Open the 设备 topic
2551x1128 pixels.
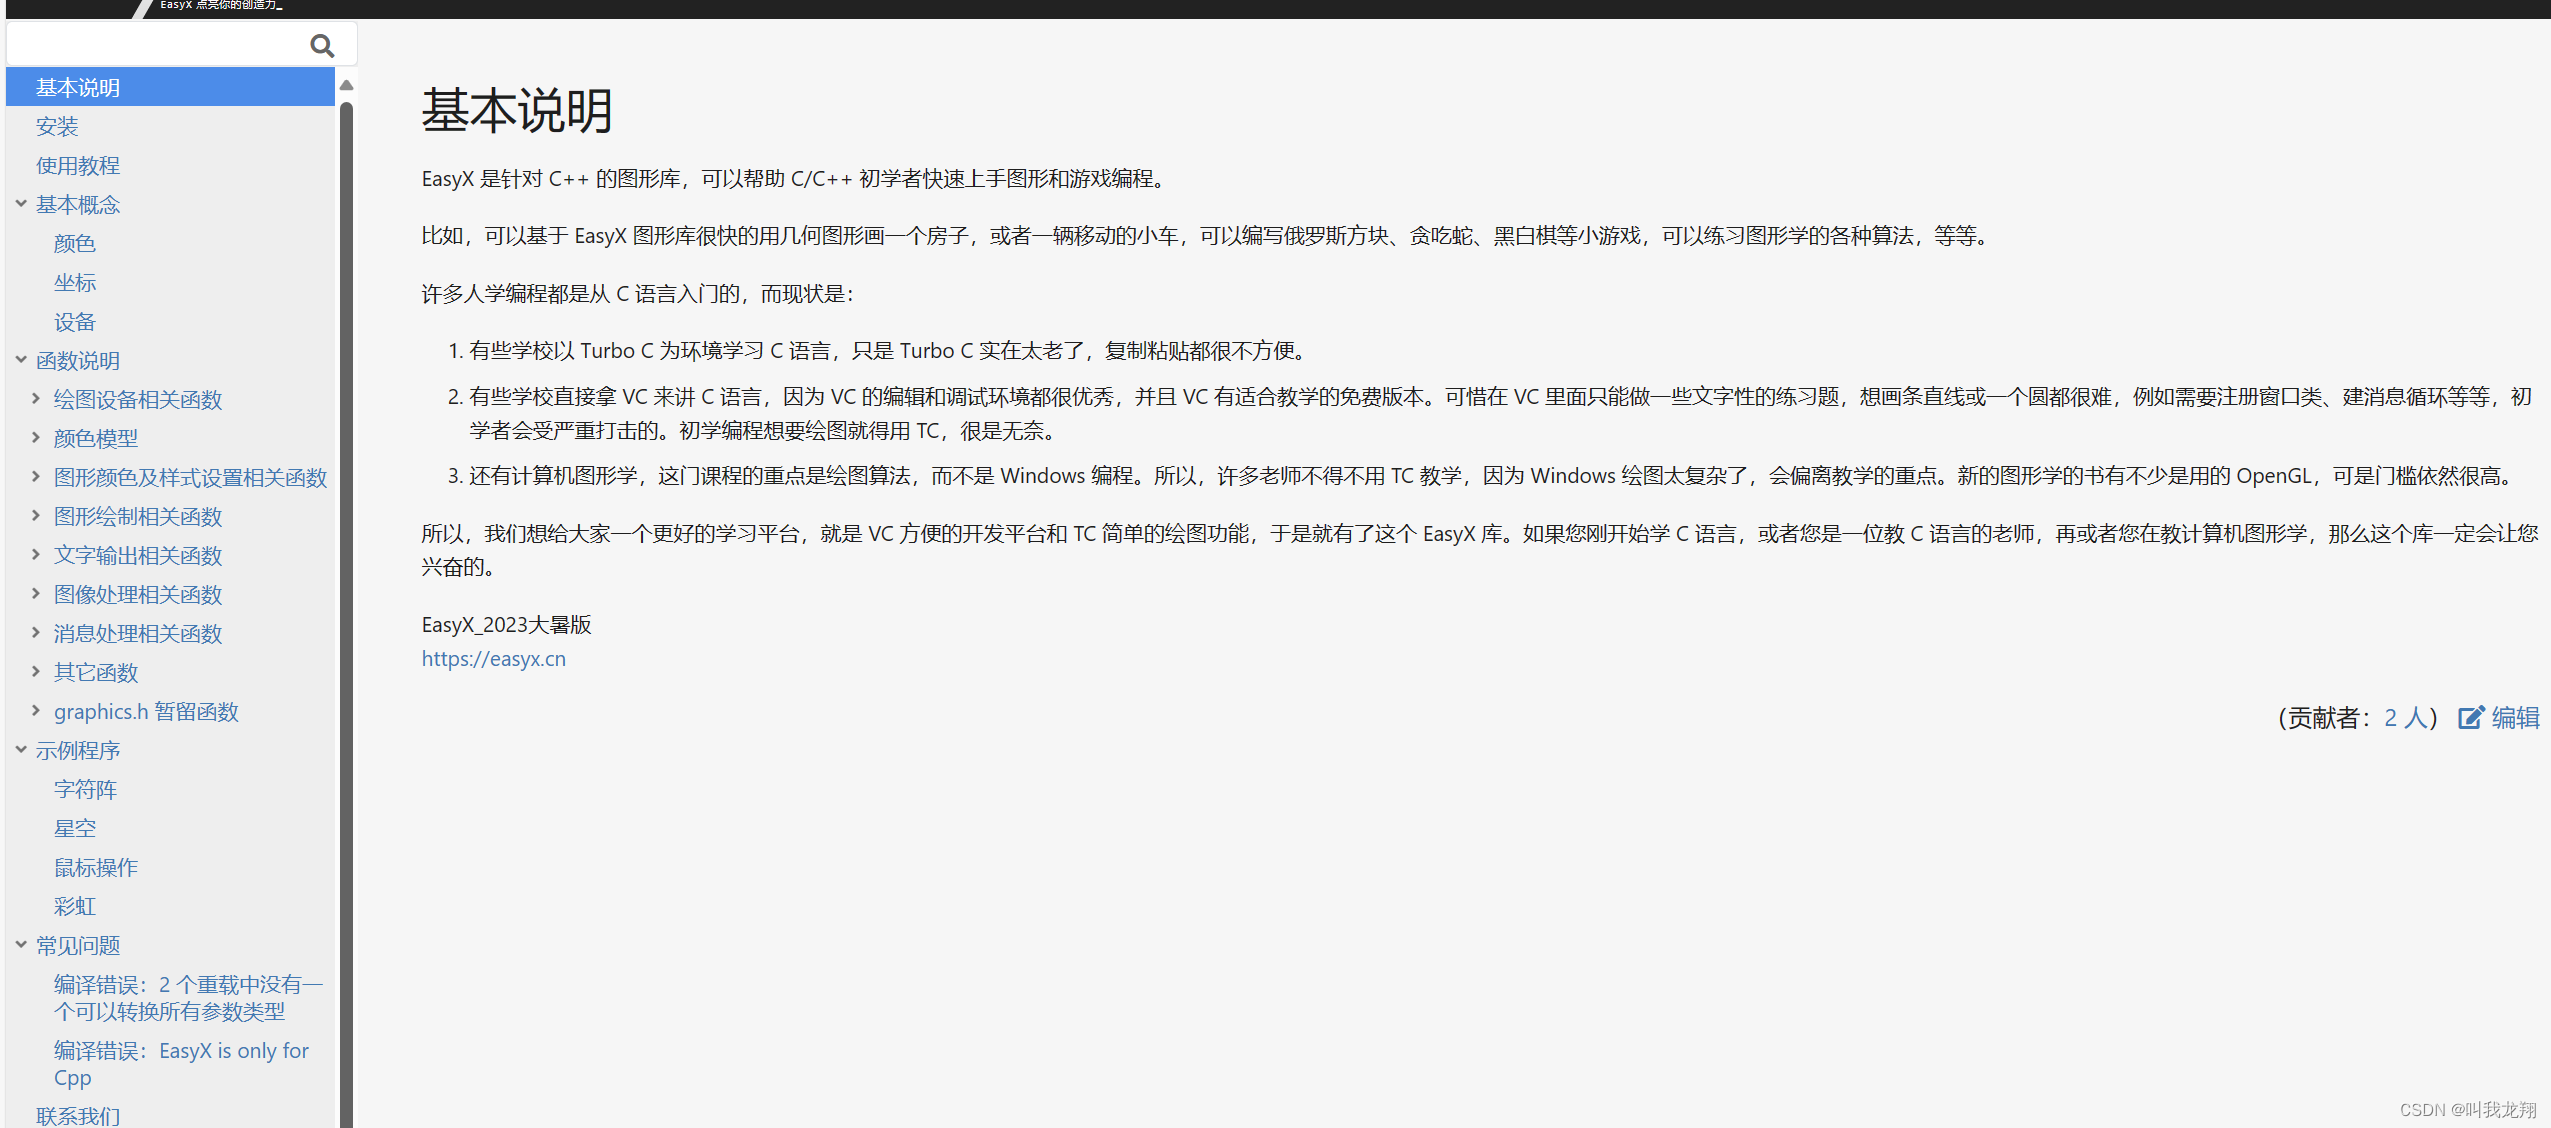click(x=75, y=321)
